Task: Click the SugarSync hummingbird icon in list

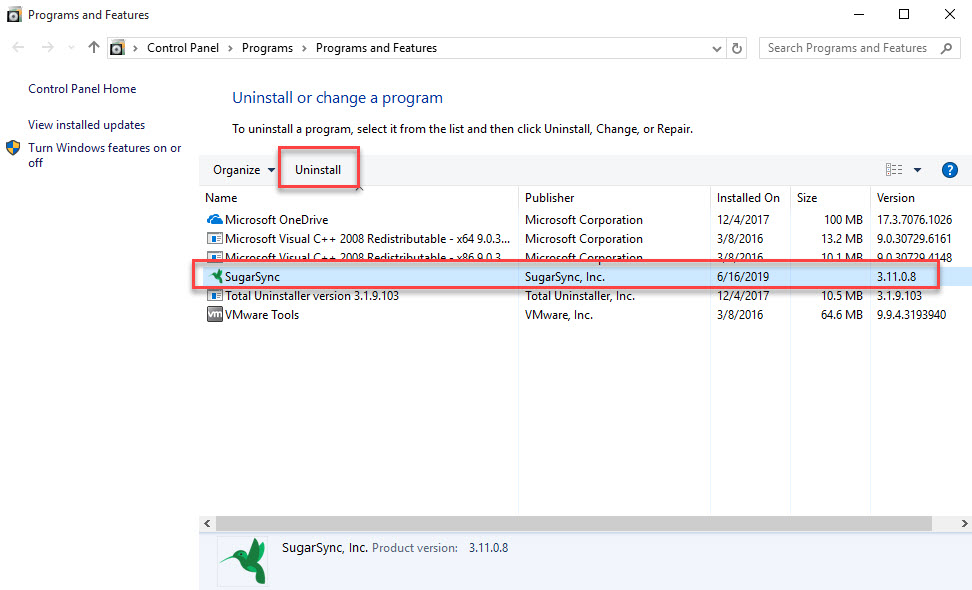Action: coord(216,276)
